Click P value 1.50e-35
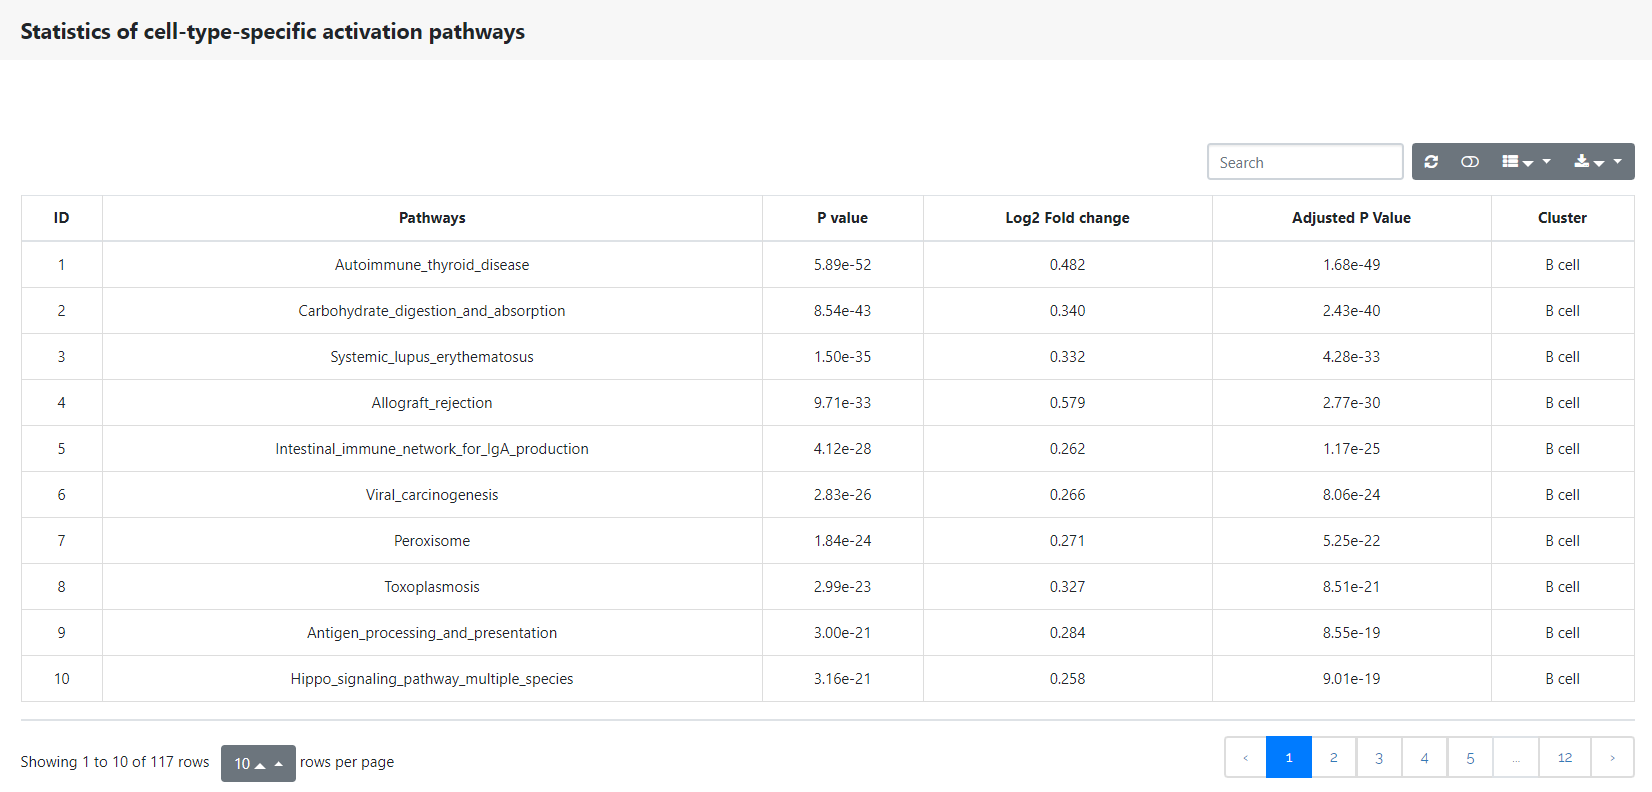This screenshot has width=1652, height=792. [x=842, y=357]
